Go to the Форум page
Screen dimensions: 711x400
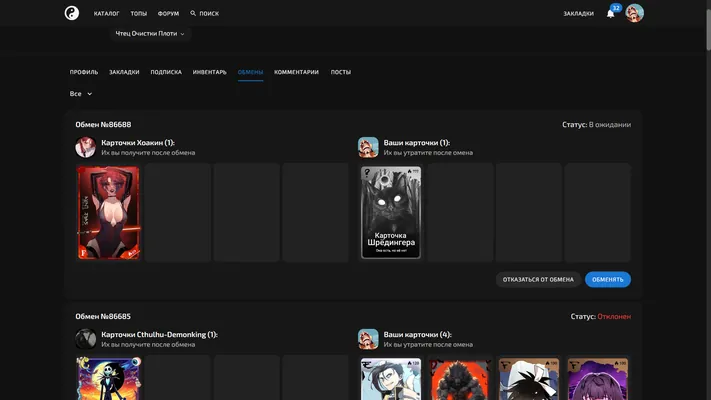tap(168, 14)
